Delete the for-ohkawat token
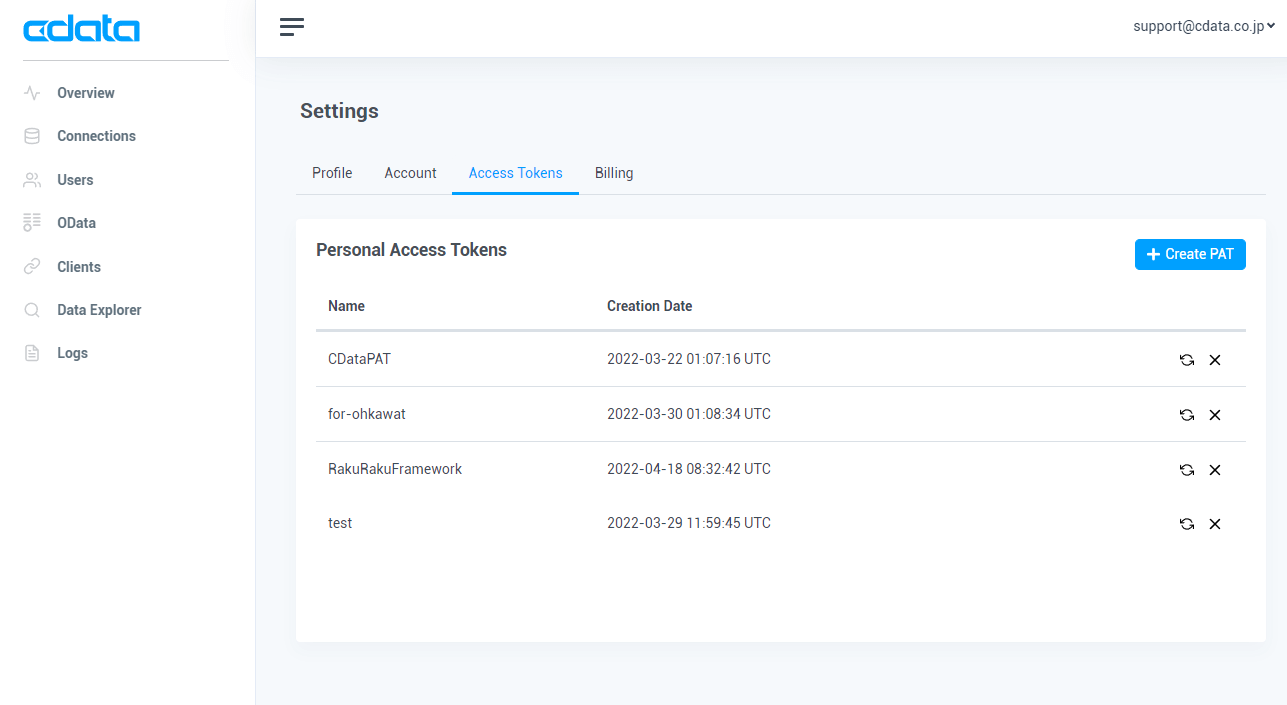The image size is (1287, 705). (1215, 415)
